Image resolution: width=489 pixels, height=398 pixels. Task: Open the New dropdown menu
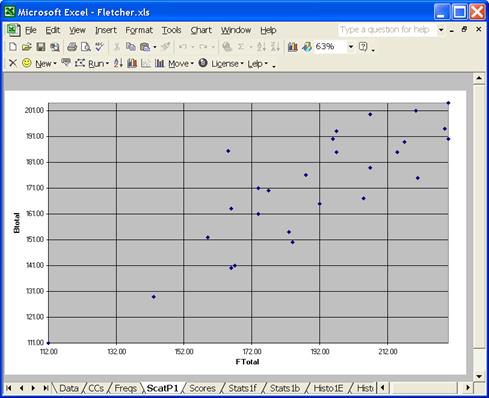click(46, 63)
